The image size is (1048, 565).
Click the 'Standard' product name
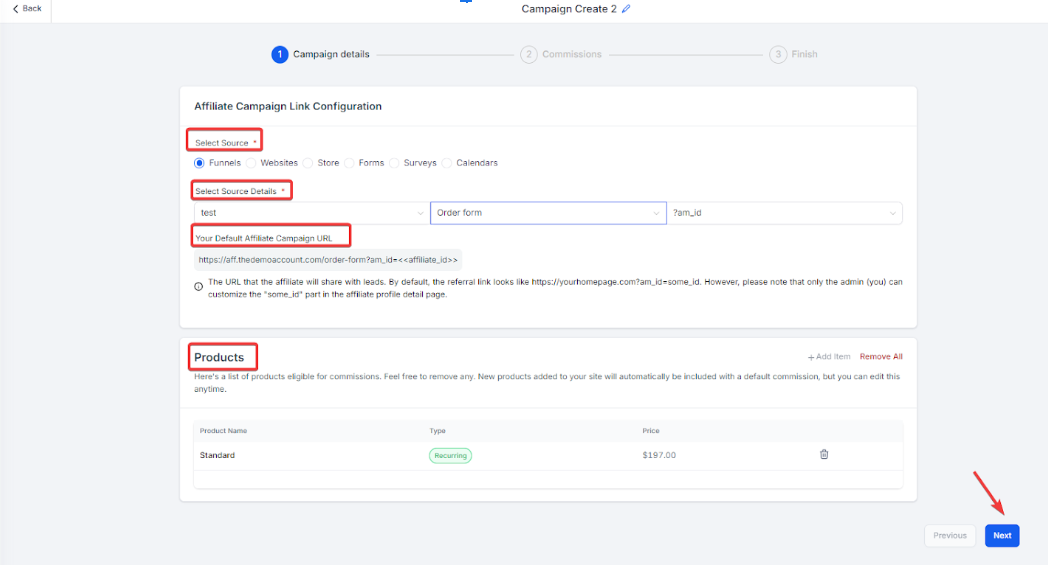(x=217, y=455)
